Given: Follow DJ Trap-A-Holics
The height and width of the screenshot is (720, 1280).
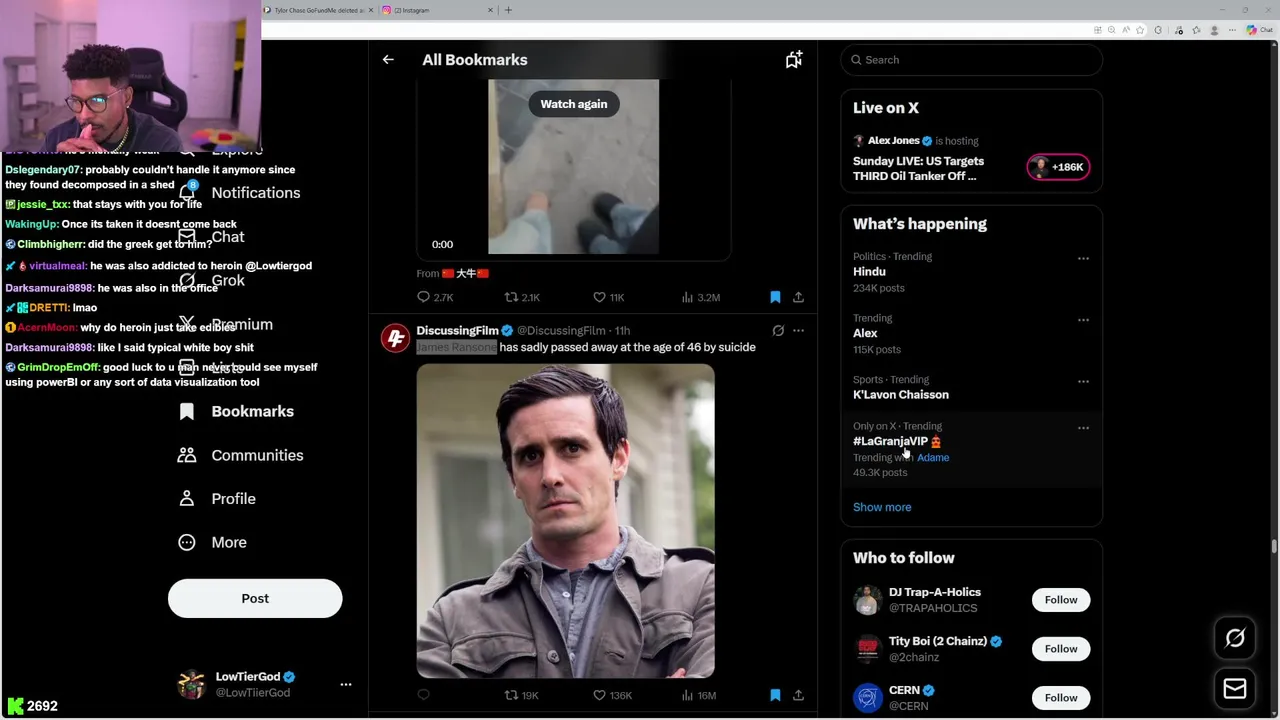Looking at the screenshot, I should (x=1061, y=600).
